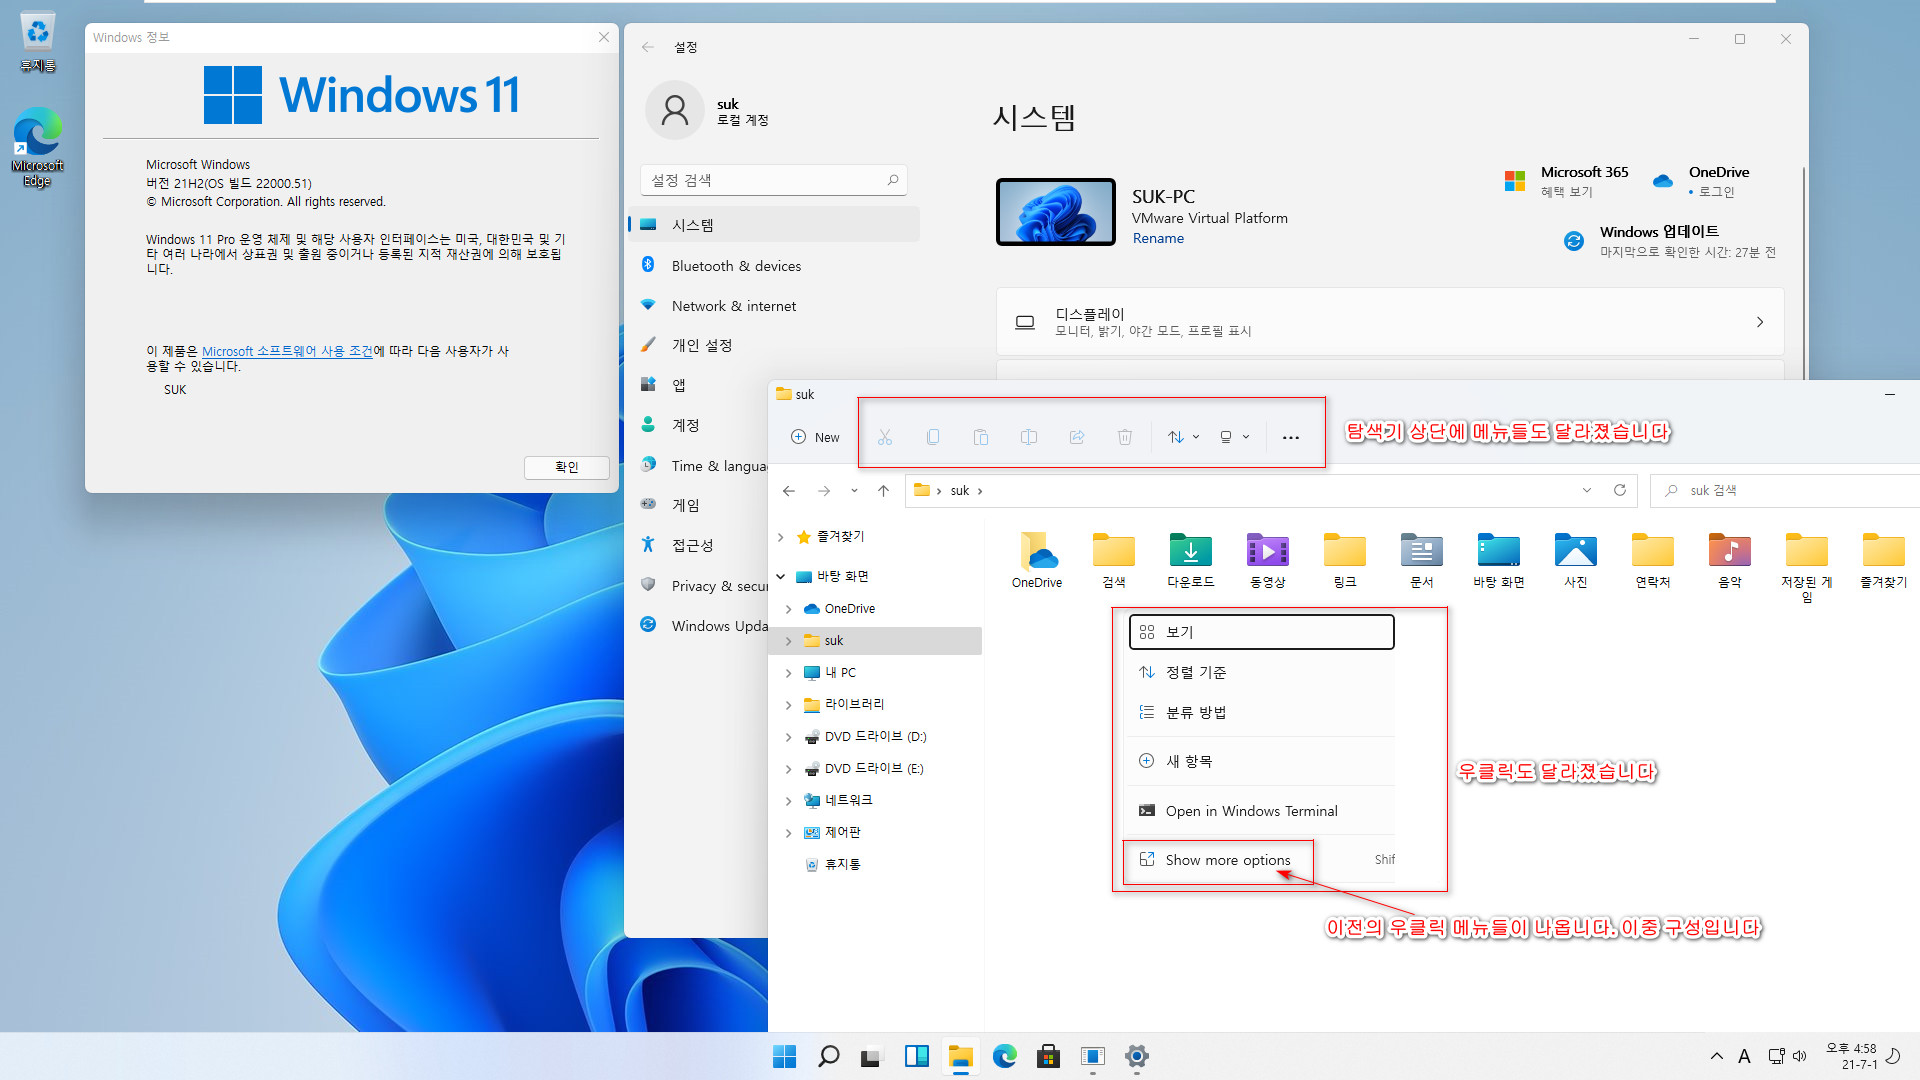Open the 동영상 folder
1920x1080 pixels.
click(1268, 560)
